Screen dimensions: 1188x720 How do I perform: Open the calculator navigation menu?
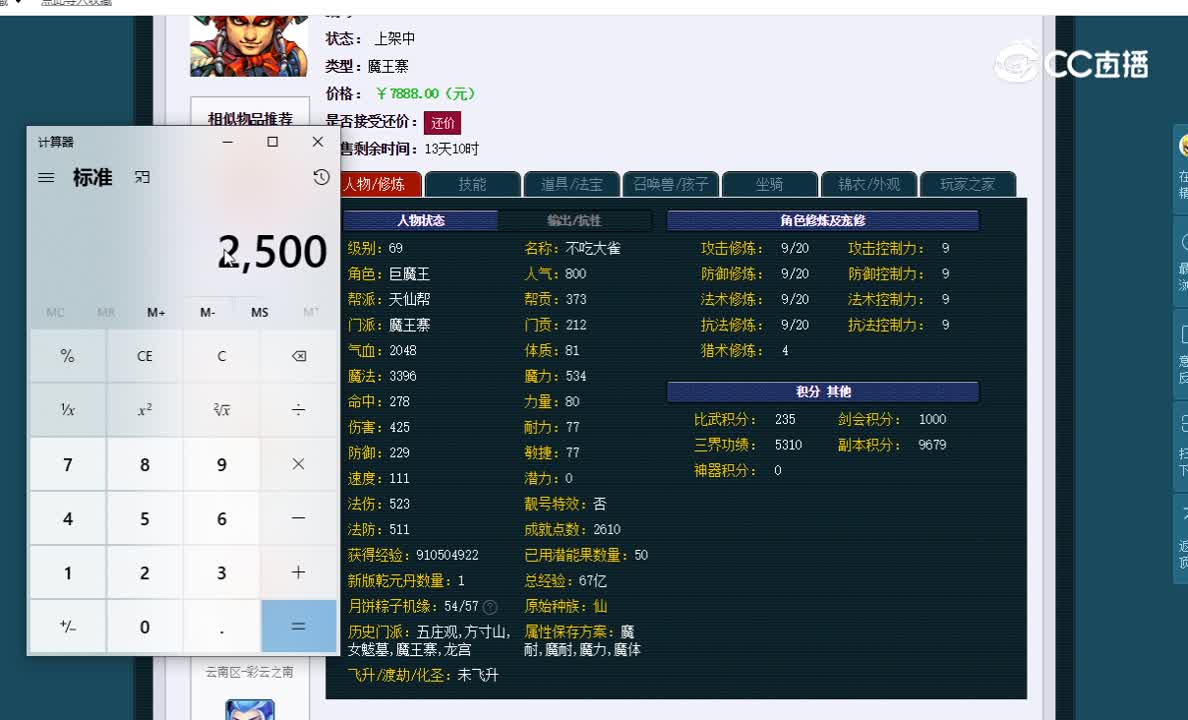pos(46,176)
